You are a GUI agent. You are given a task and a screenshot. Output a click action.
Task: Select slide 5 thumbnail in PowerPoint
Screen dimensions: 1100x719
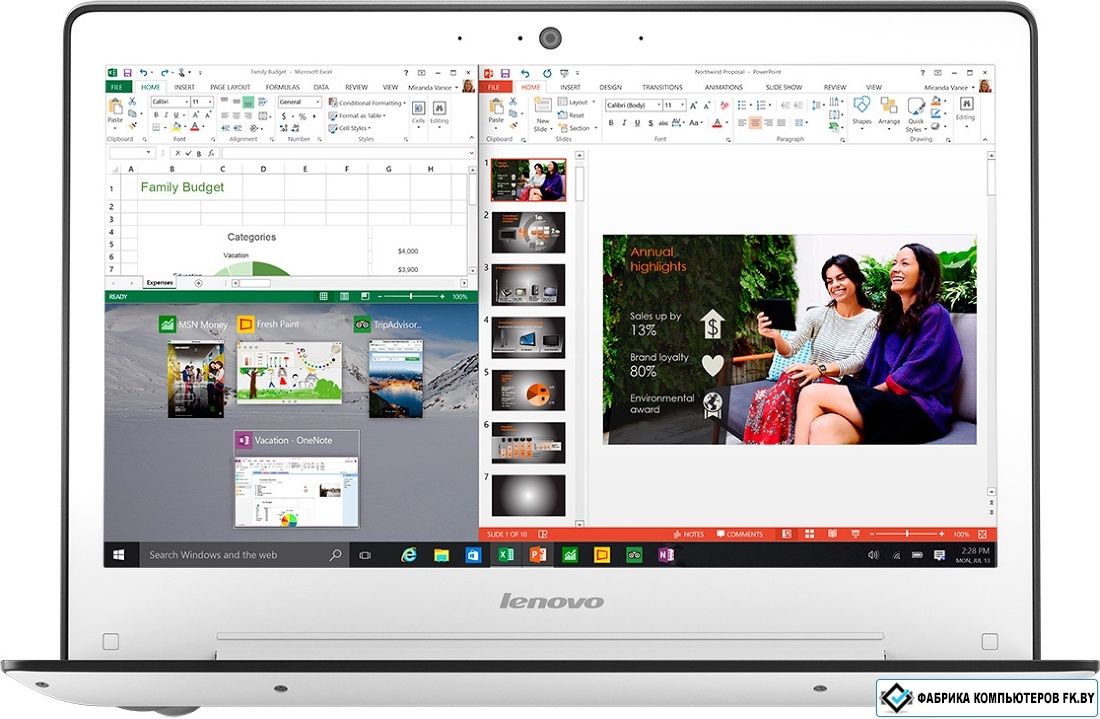coord(528,390)
